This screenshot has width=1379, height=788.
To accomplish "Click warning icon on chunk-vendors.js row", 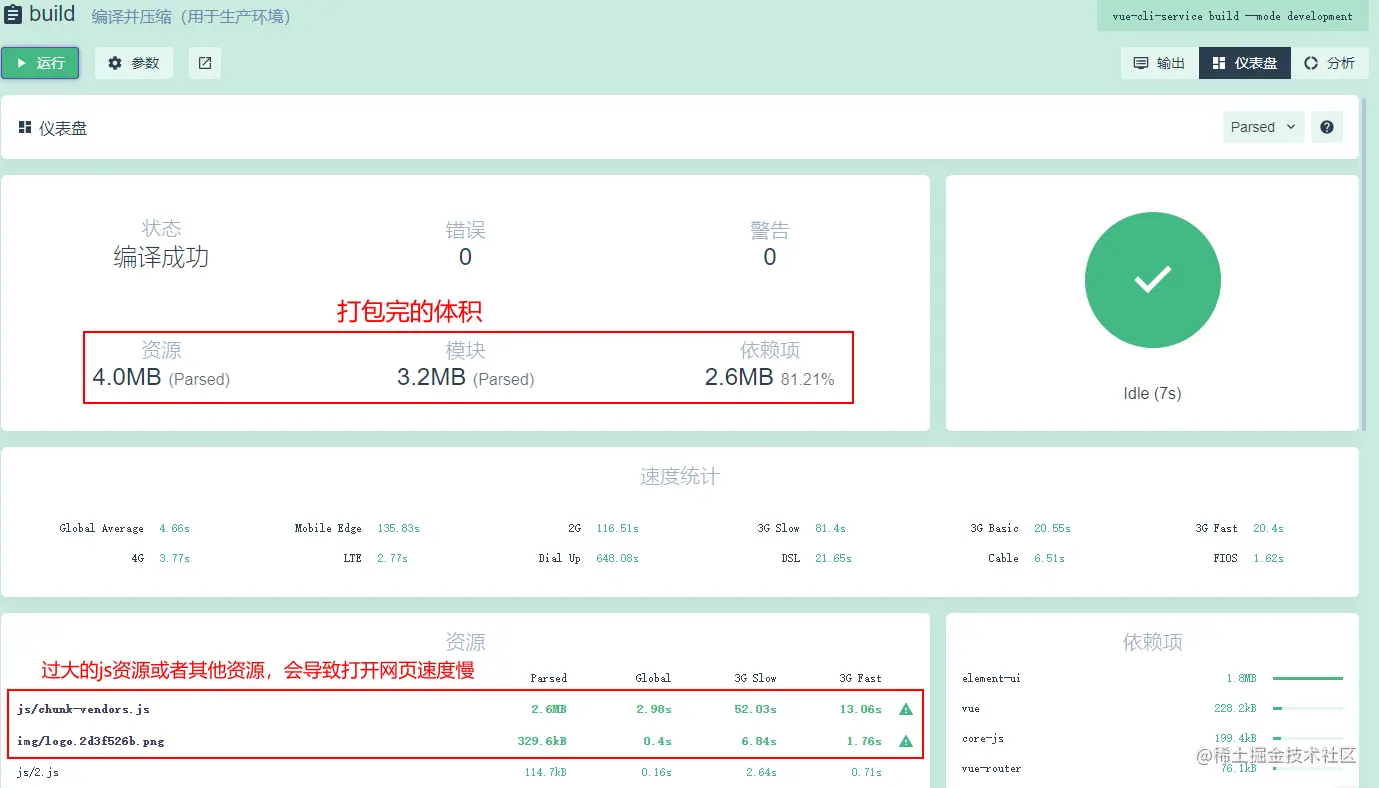I will pyautogui.click(x=906, y=709).
